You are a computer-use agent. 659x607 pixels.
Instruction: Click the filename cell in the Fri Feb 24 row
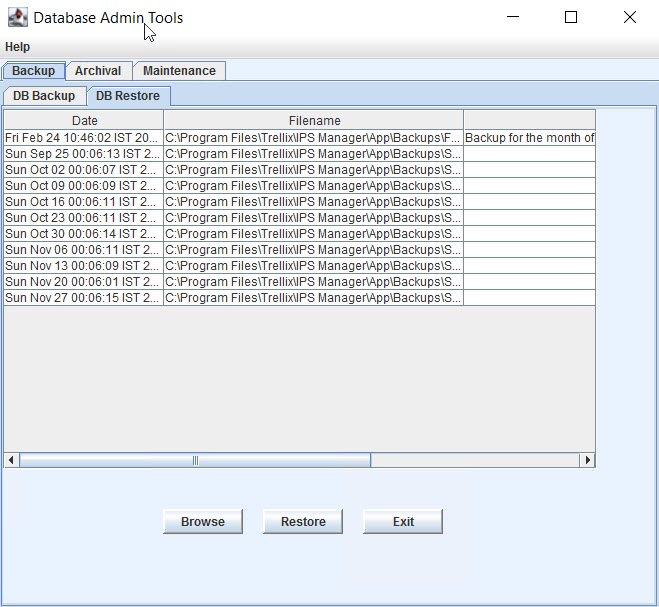[x=314, y=138]
